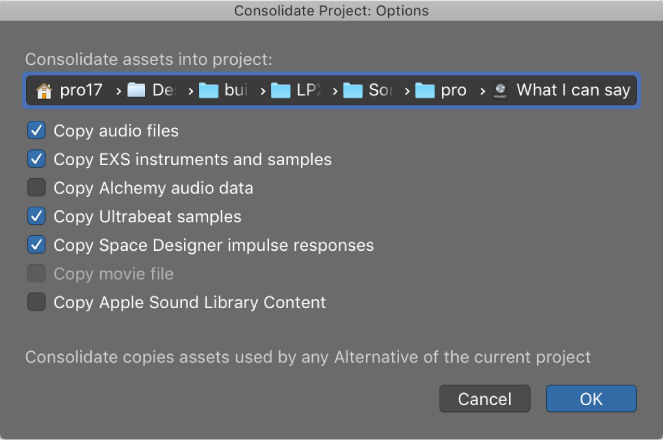Viewport: 664px width, 440px height.
Task: Select the bui folder icon in path
Action: click(x=208, y=90)
